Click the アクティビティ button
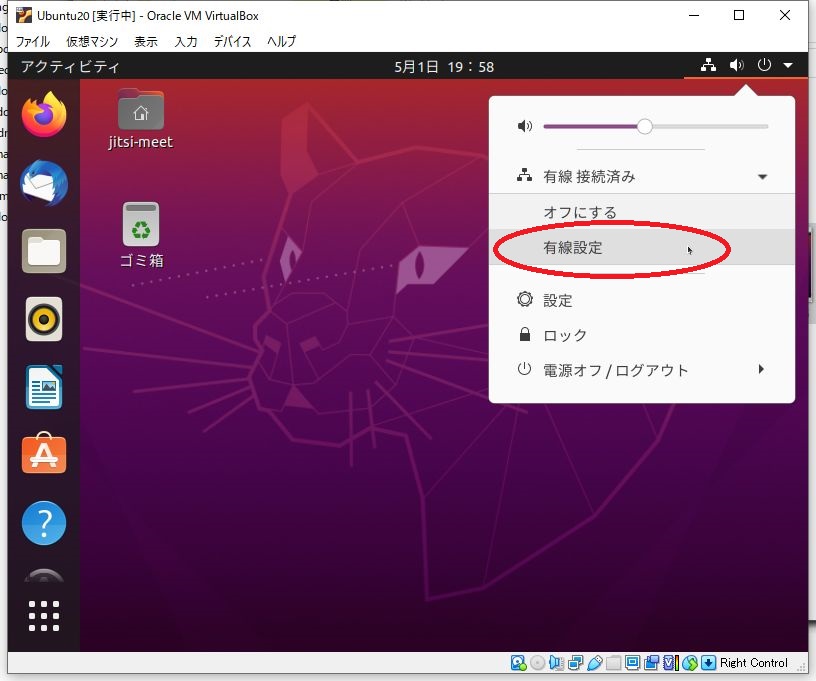This screenshot has width=816, height=681. point(70,67)
